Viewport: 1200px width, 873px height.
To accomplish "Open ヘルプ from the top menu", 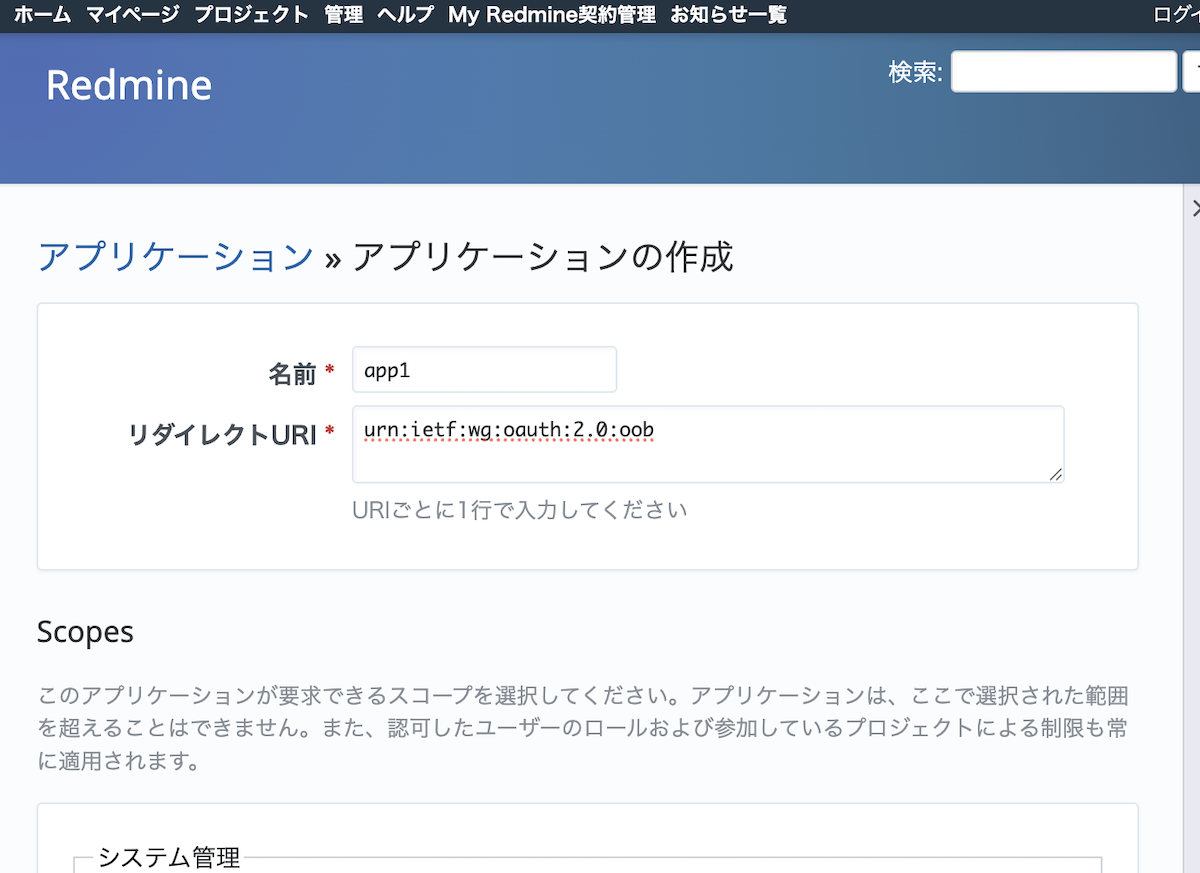I will (x=405, y=15).
